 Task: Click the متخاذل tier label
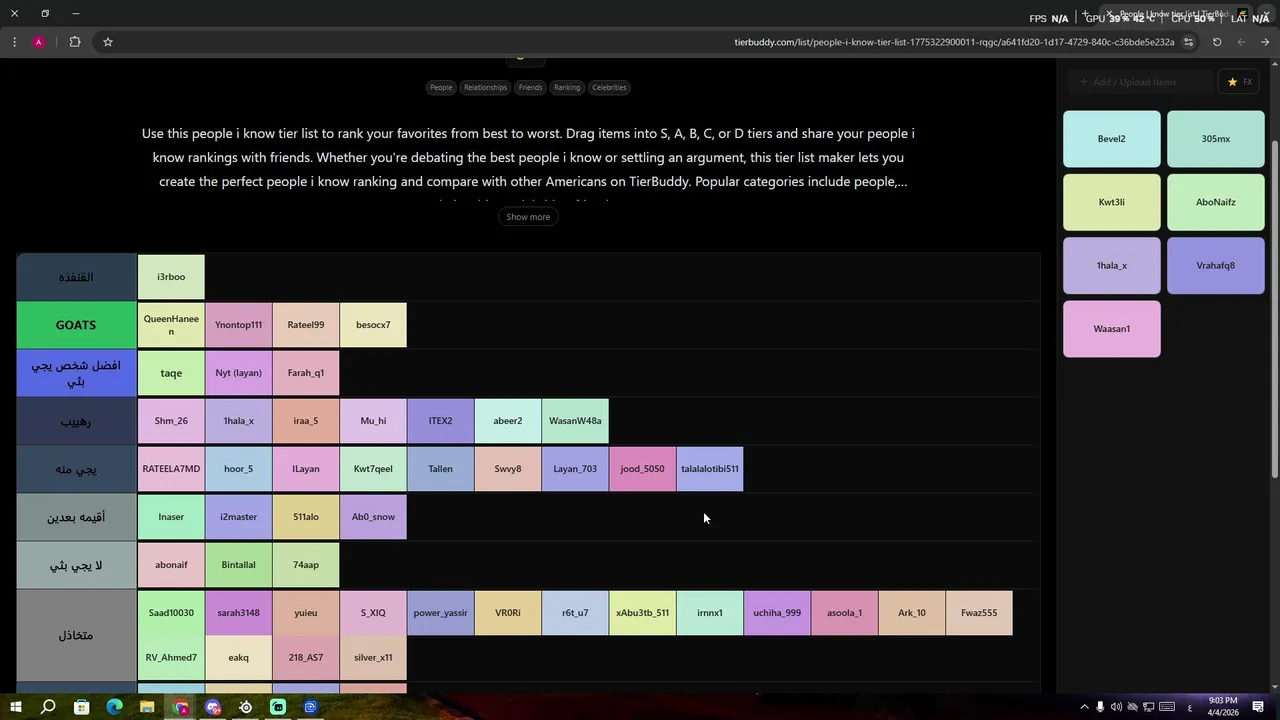coord(76,635)
